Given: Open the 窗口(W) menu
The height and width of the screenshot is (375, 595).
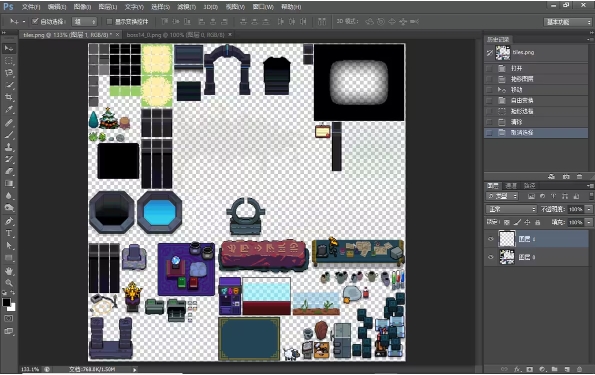Looking at the screenshot, I should 263,7.
